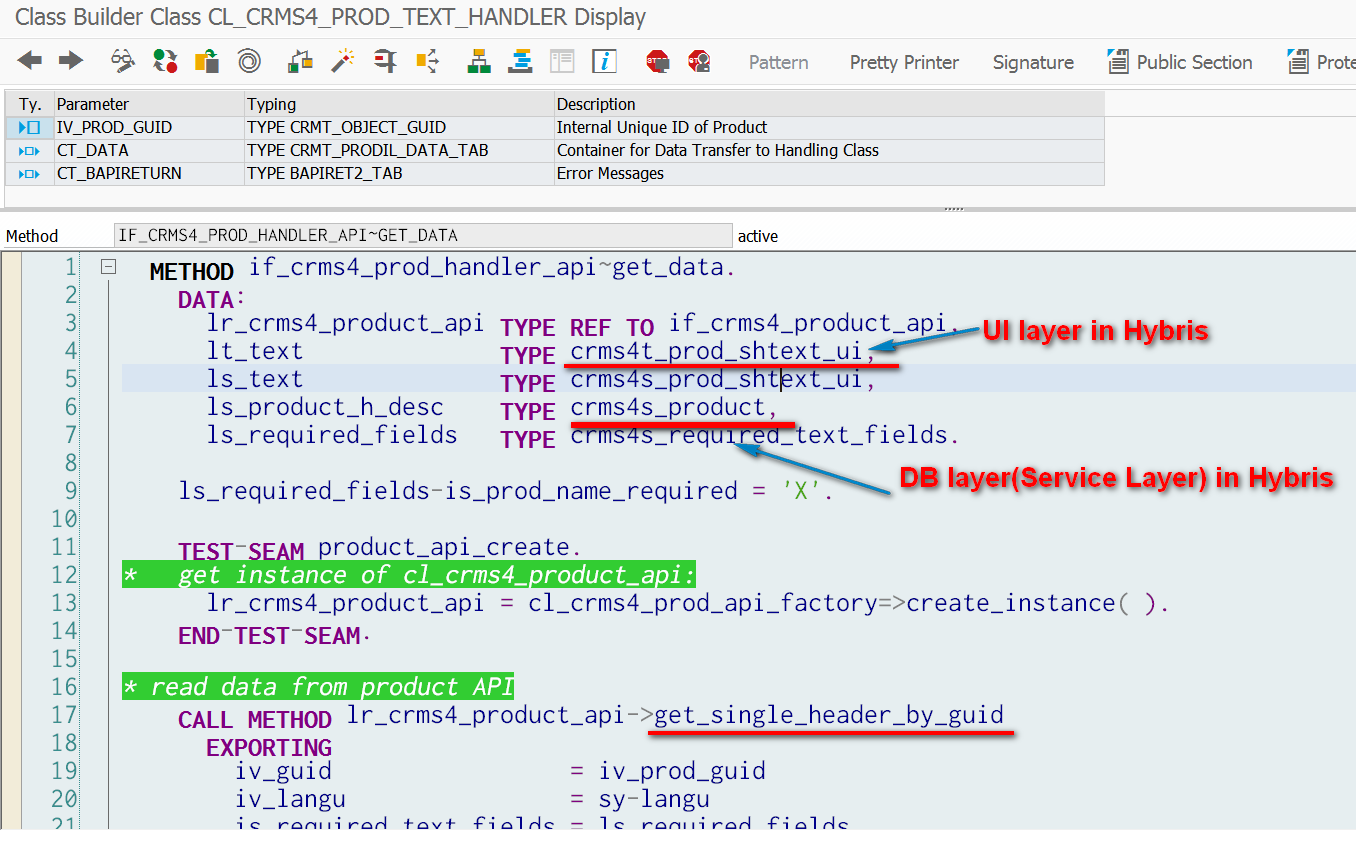Click the Forward arrow icon

pyautogui.click(x=70, y=61)
